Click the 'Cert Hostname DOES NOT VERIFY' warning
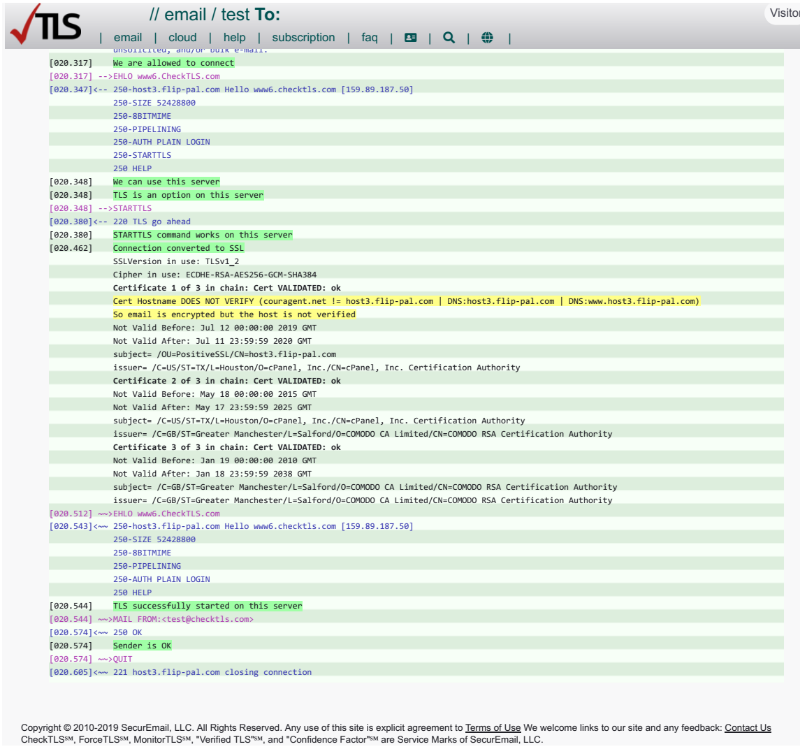The image size is (800, 748). [x=406, y=301]
